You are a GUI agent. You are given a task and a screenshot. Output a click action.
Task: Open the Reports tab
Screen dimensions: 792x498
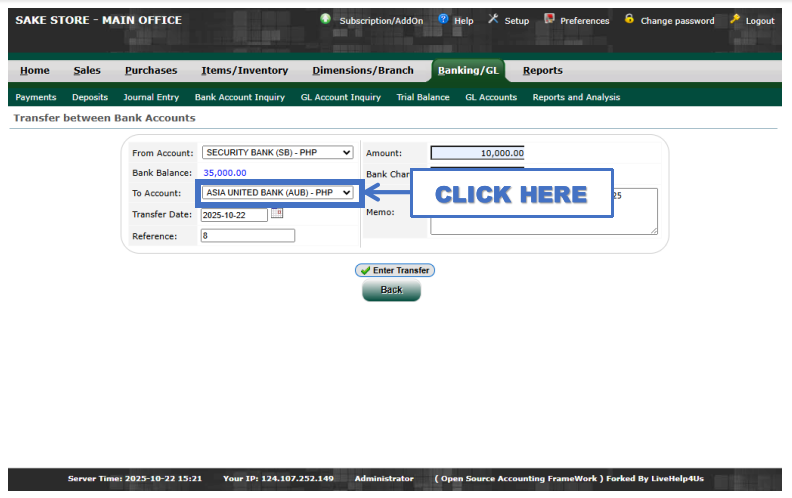542,70
